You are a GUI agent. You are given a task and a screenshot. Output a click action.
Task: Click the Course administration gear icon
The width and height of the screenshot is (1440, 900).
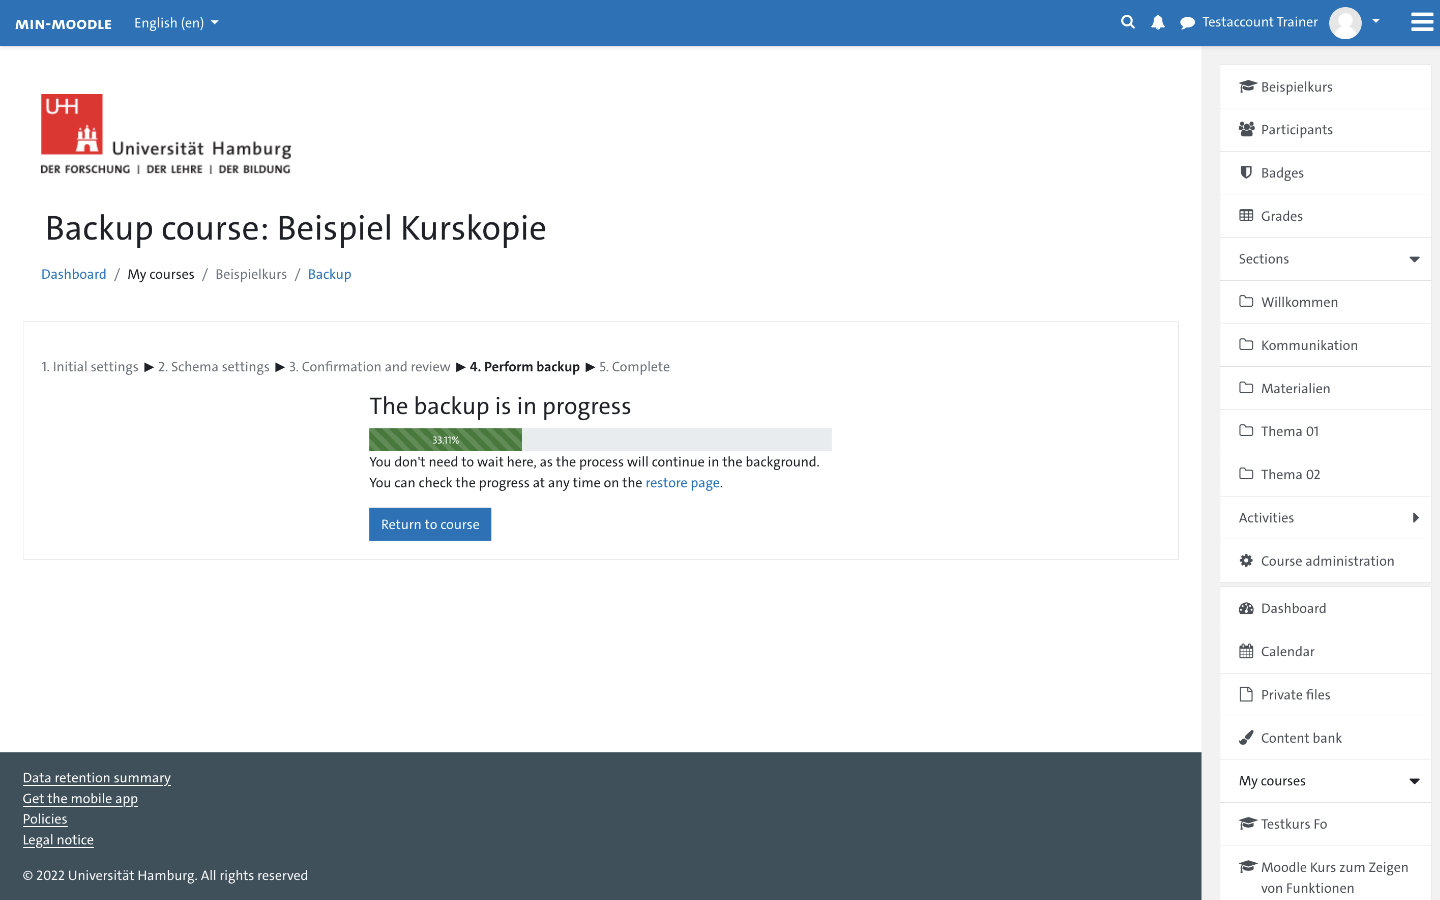[1246, 560]
